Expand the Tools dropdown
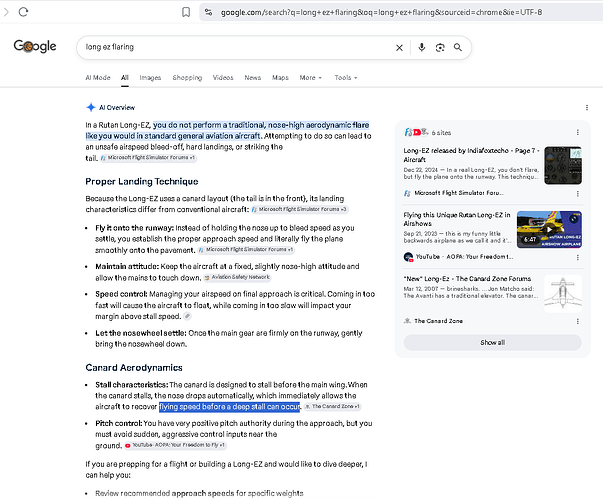The width and height of the screenshot is (603, 499). [346, 78]
